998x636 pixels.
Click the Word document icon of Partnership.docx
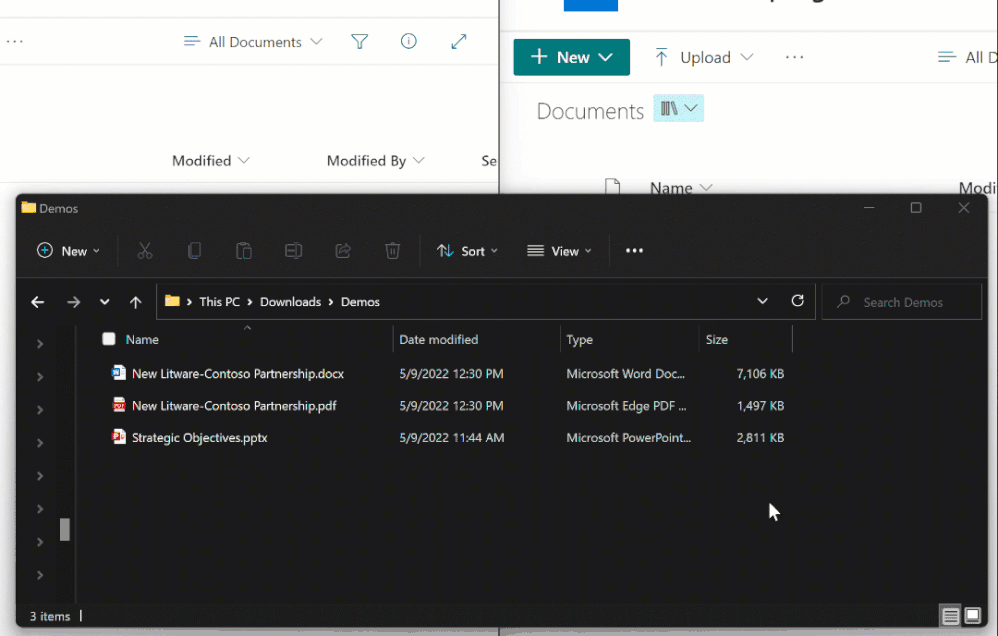(x=118, y=372)
